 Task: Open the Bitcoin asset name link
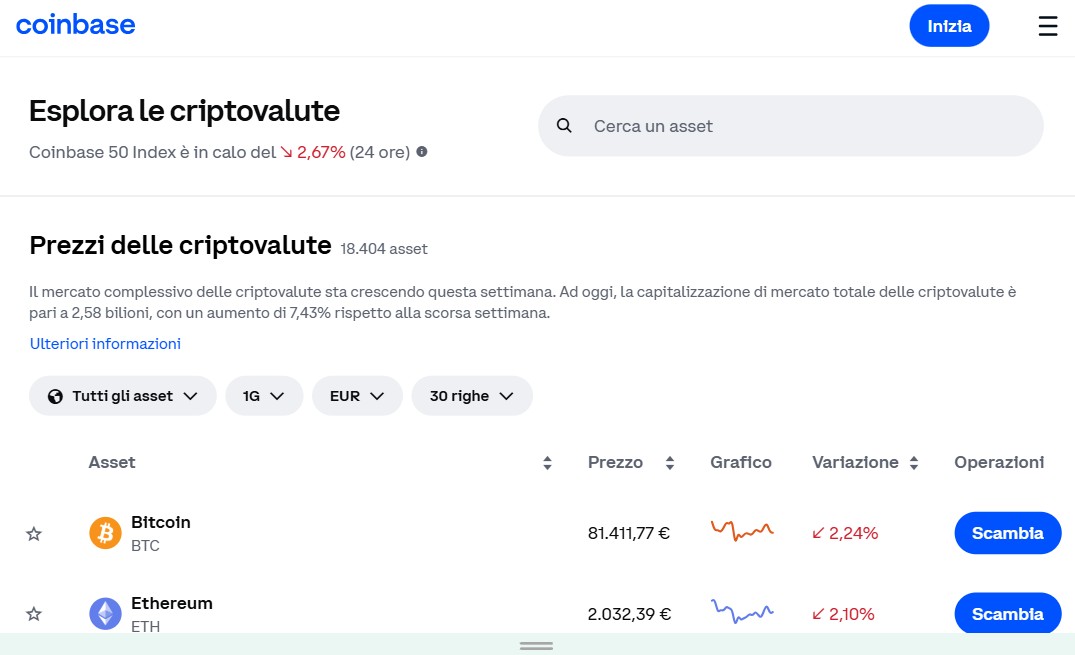coord(160,522)
